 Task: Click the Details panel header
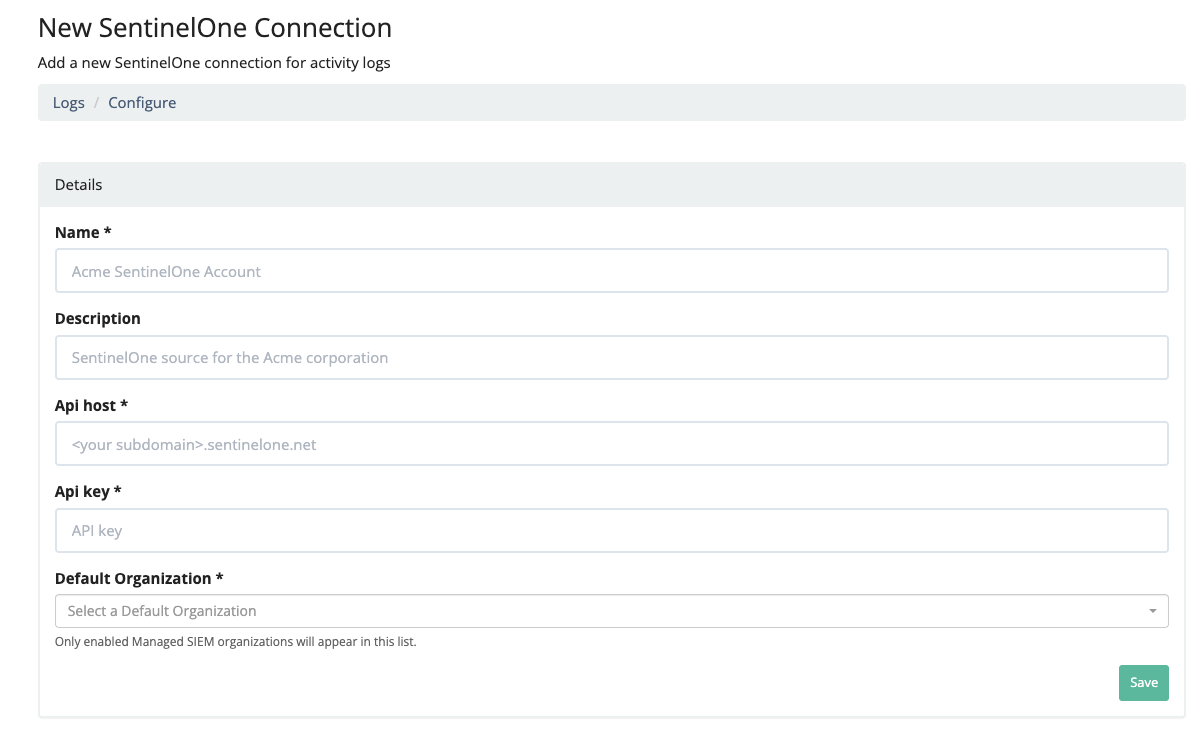coord(611,185)
